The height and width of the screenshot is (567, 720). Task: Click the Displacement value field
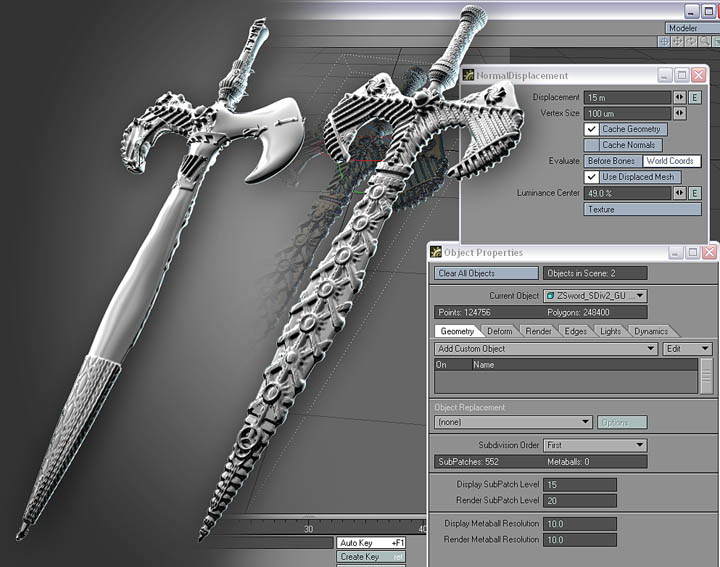[x=627, y=97]
